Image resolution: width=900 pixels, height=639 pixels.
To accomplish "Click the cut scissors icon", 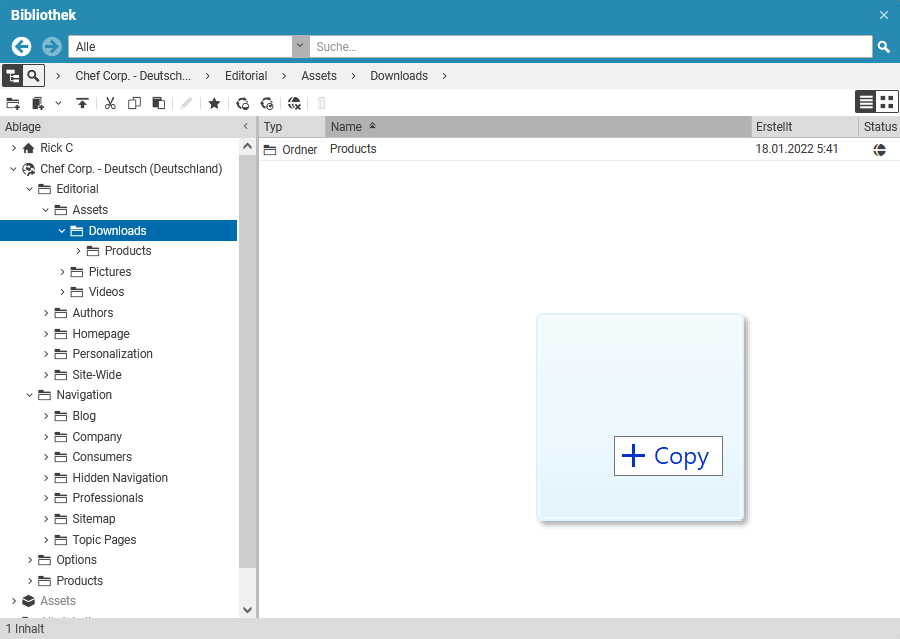I will coord(110,103).
